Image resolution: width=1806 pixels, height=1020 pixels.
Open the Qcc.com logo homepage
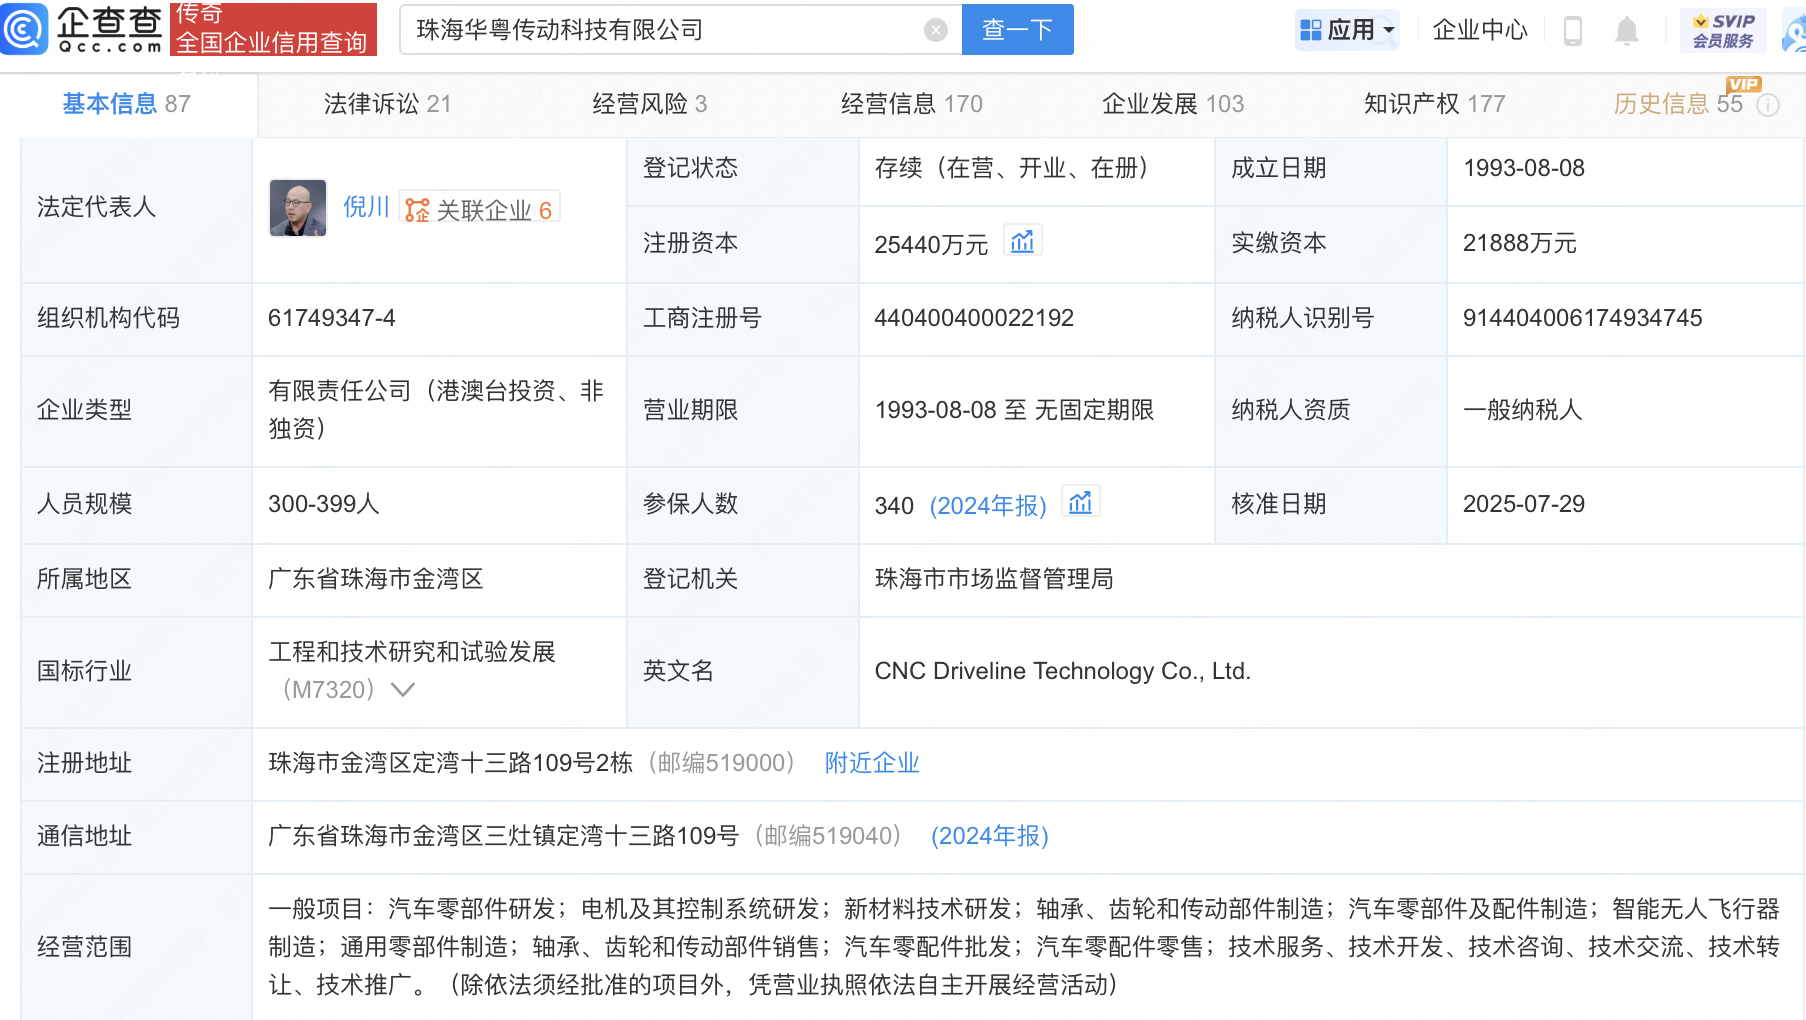82,29
